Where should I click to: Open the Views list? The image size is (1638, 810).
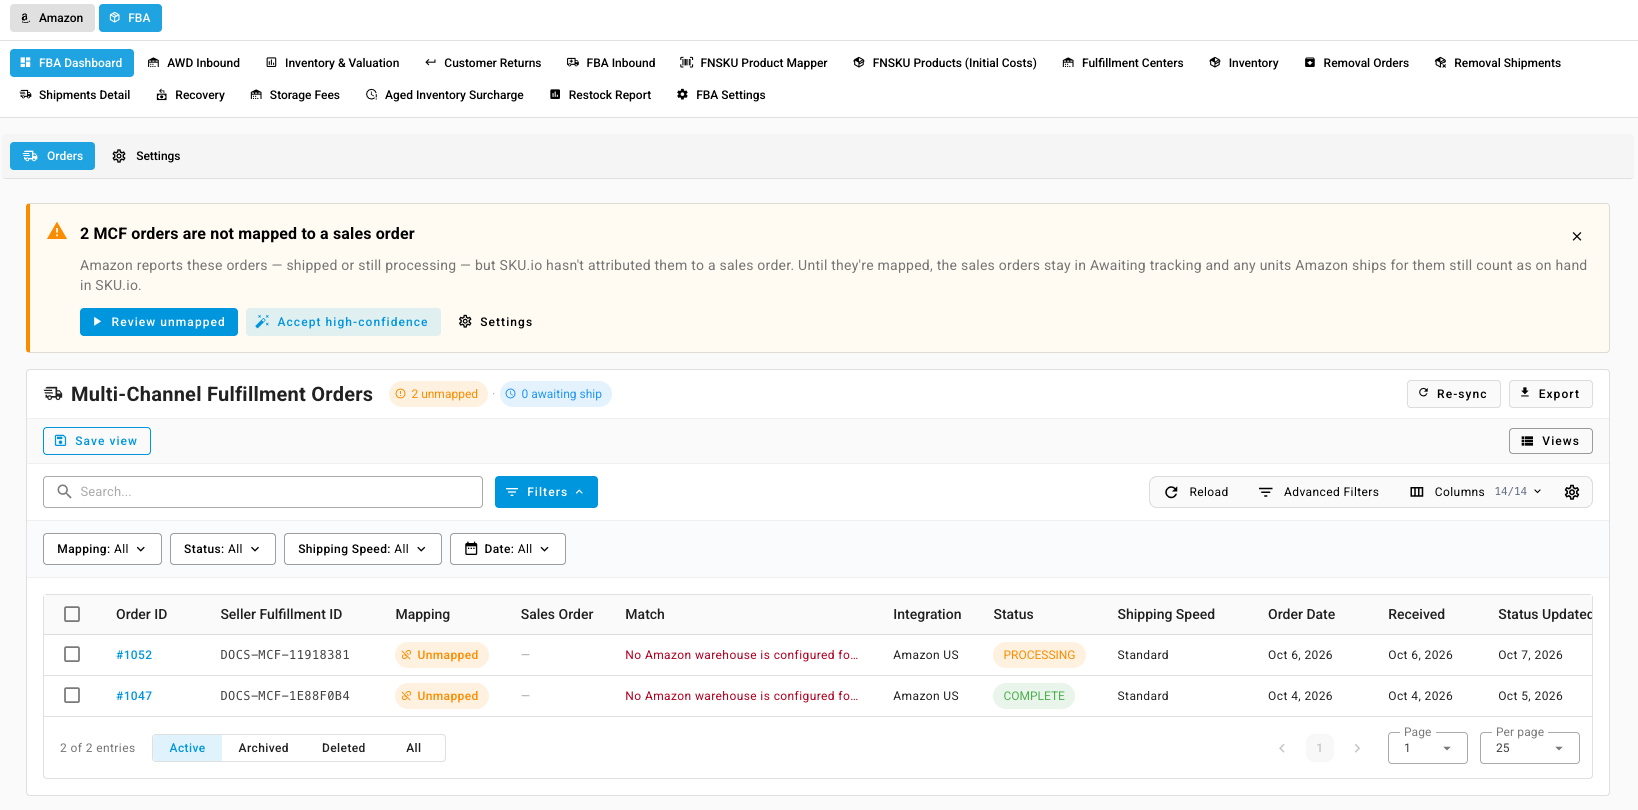click(x=1551, y=441)
